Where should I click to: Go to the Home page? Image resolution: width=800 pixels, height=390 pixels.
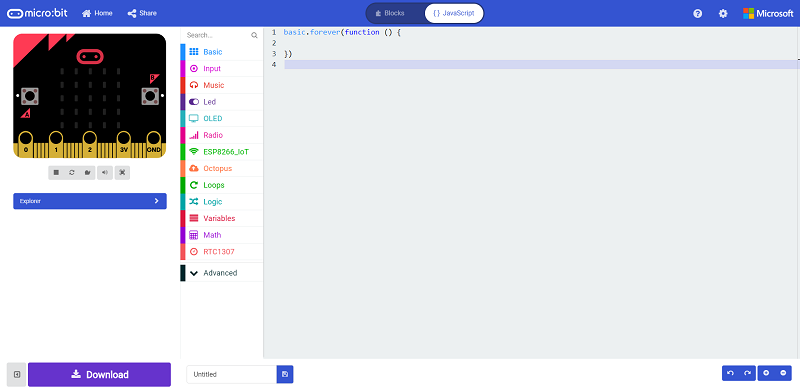pyautogui.click(x=97, y=13)
